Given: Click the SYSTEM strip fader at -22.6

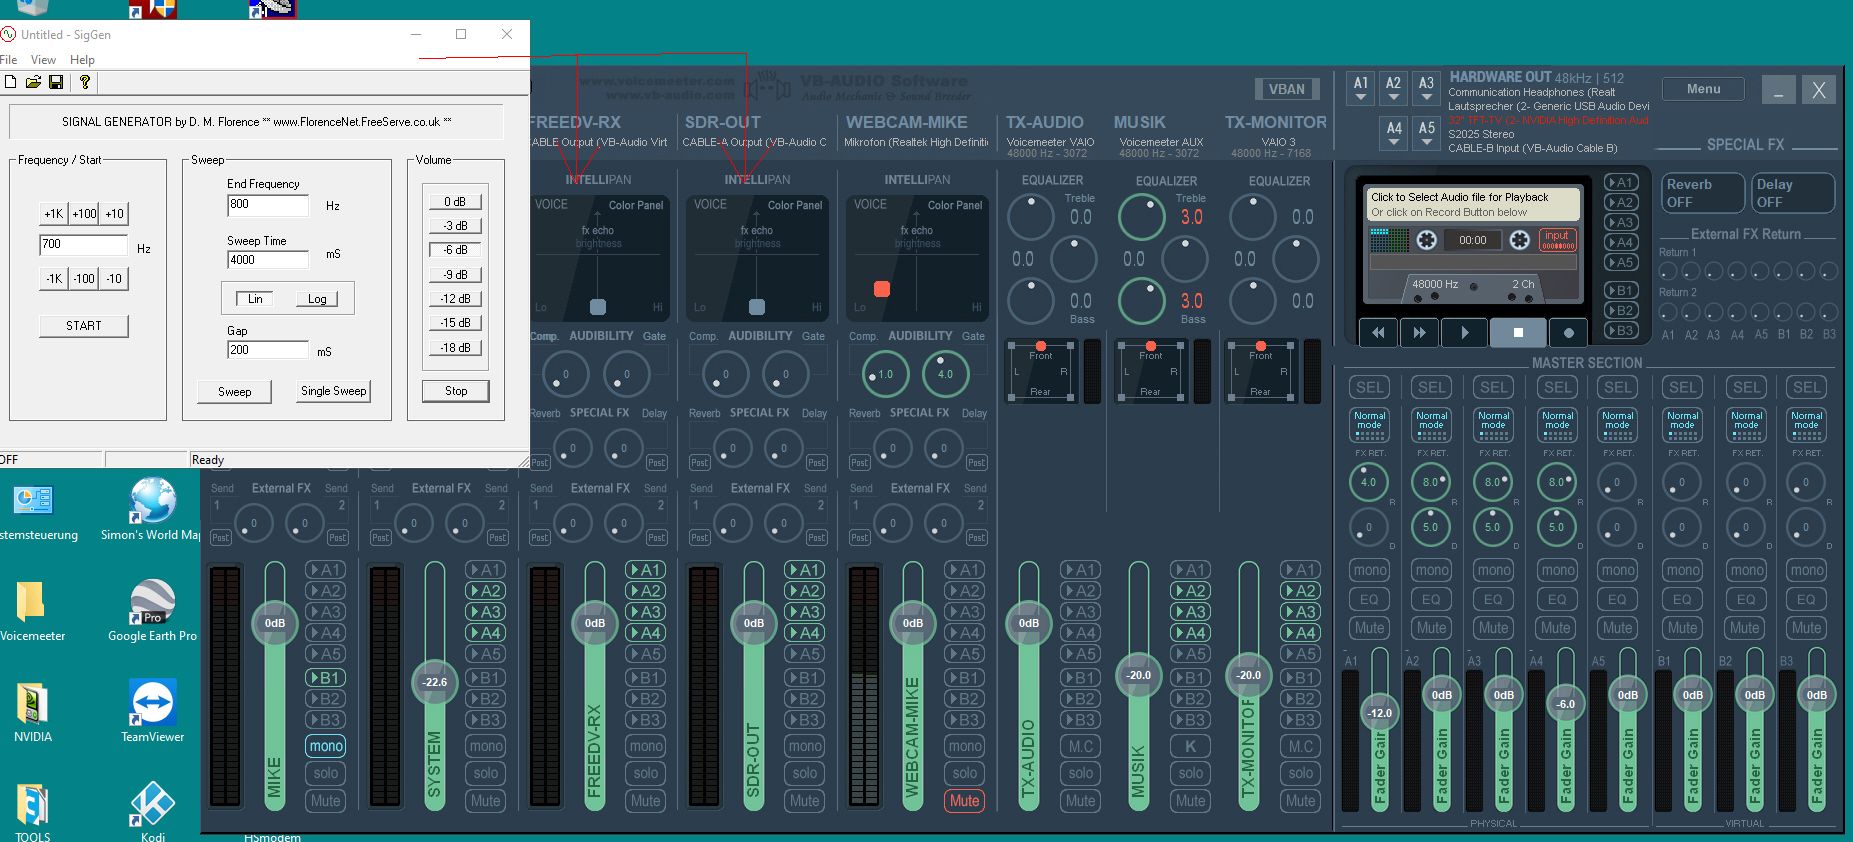Looking at the screenshot, I should [434, 682].
